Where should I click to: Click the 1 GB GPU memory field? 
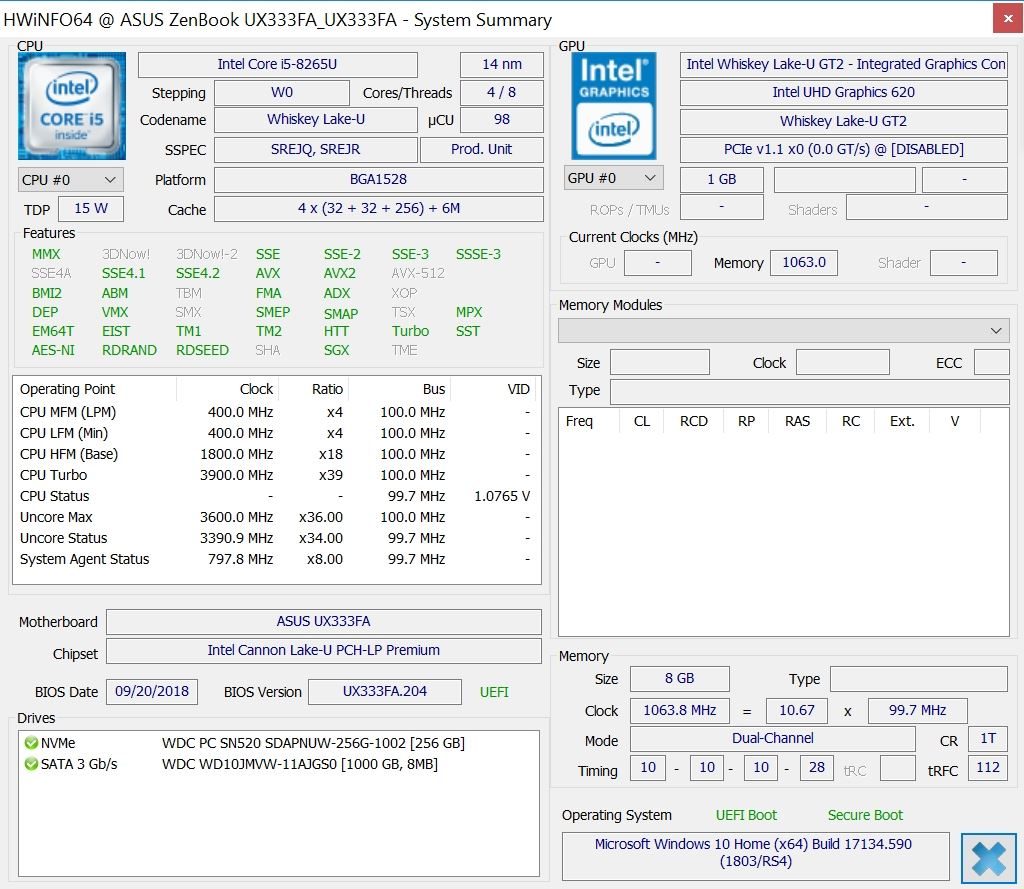pos(722,180)
